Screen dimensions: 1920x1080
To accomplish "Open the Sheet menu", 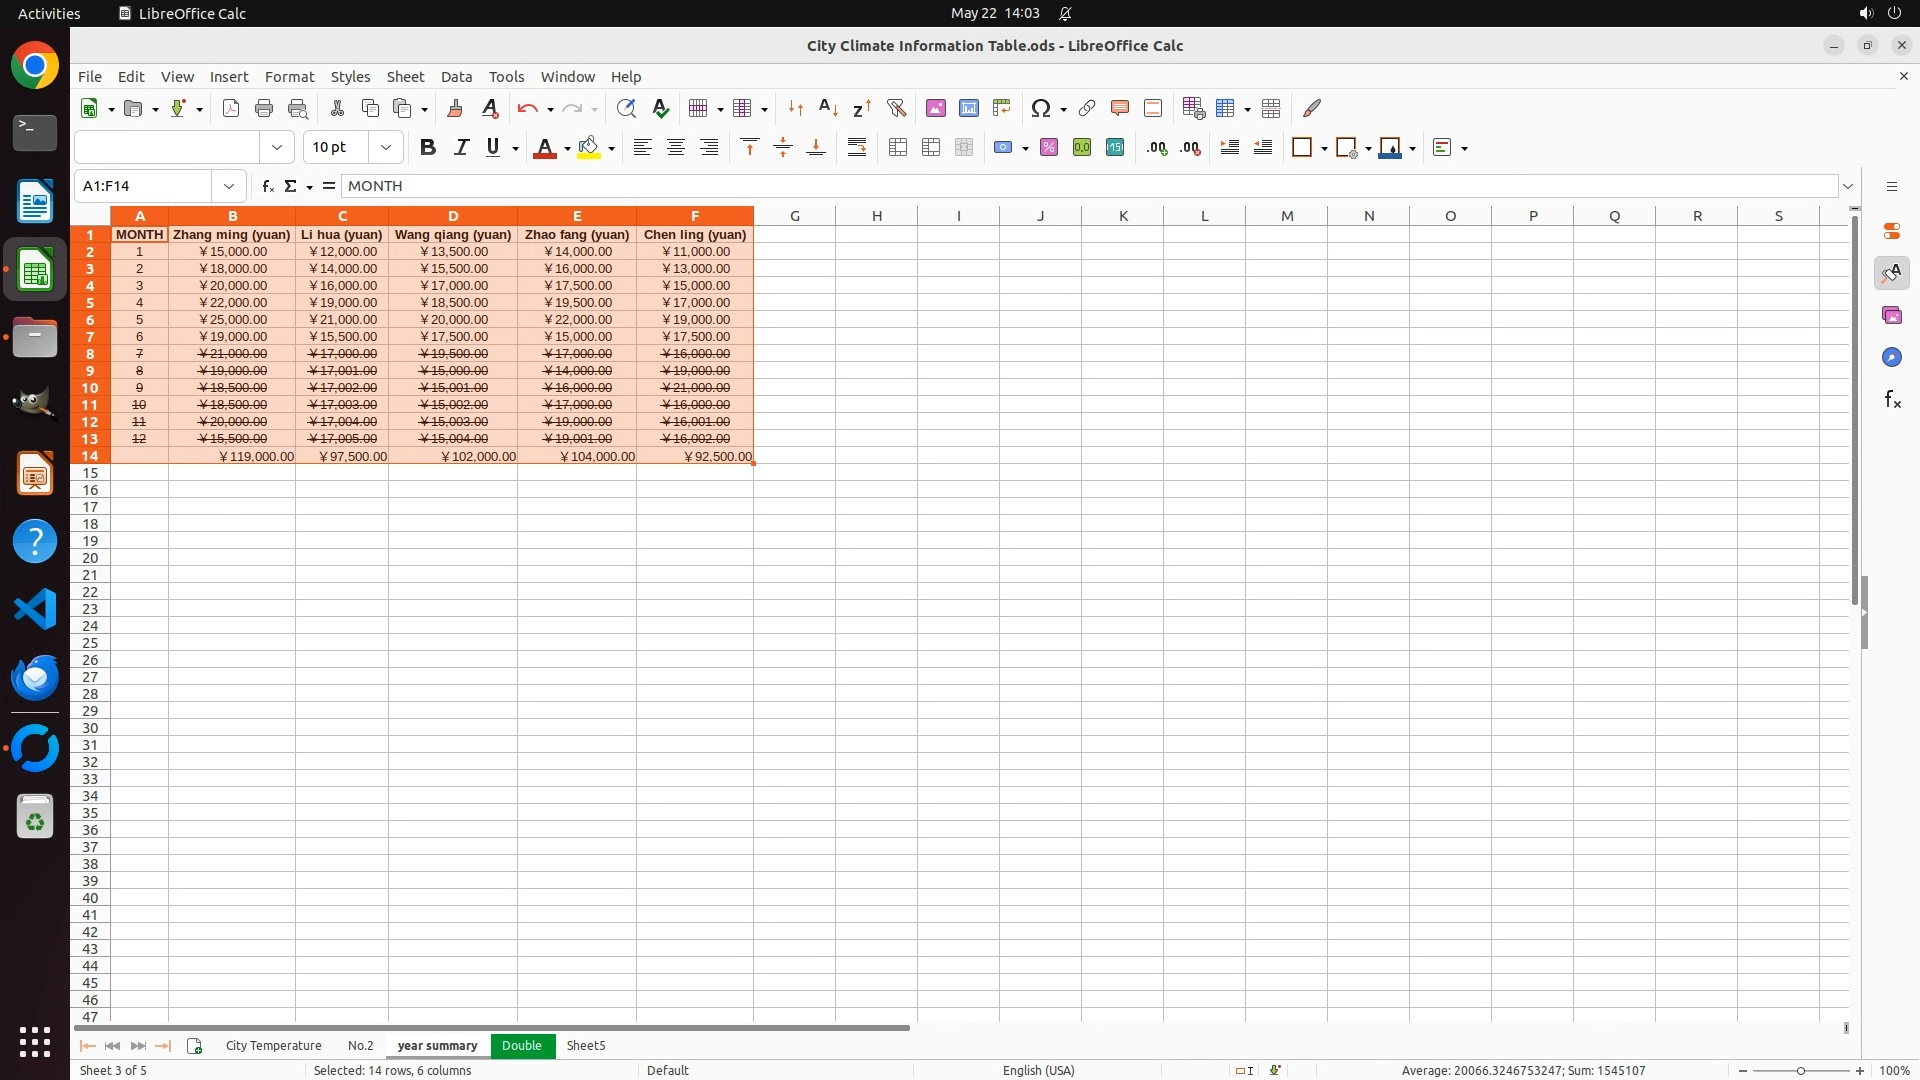I will (x=405, y=77).
